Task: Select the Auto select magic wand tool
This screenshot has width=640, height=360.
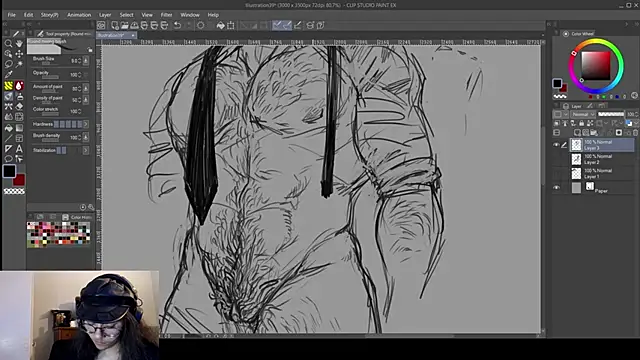Action: pyautogui.click(x=19, y=64)
